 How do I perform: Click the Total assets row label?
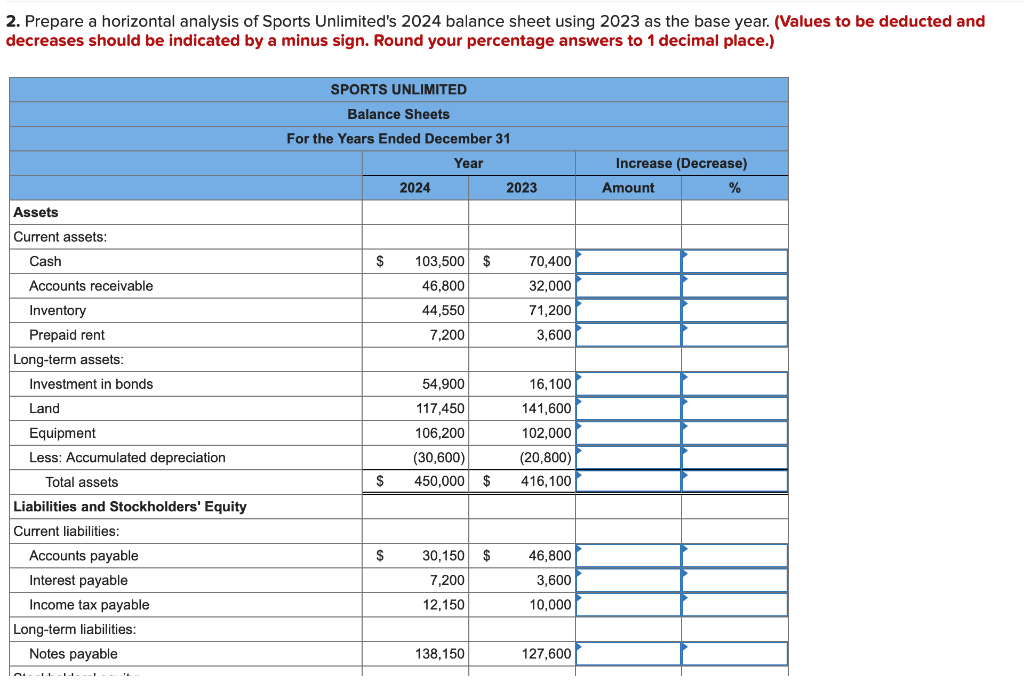(82, 482)
